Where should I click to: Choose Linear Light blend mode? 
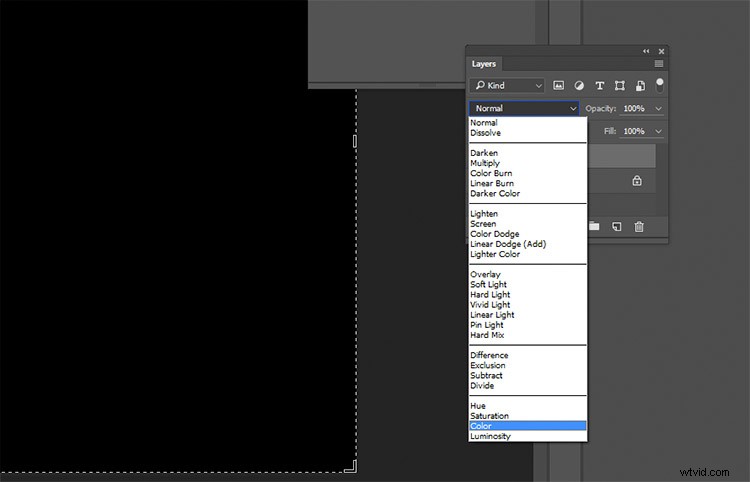pos(528,315)
